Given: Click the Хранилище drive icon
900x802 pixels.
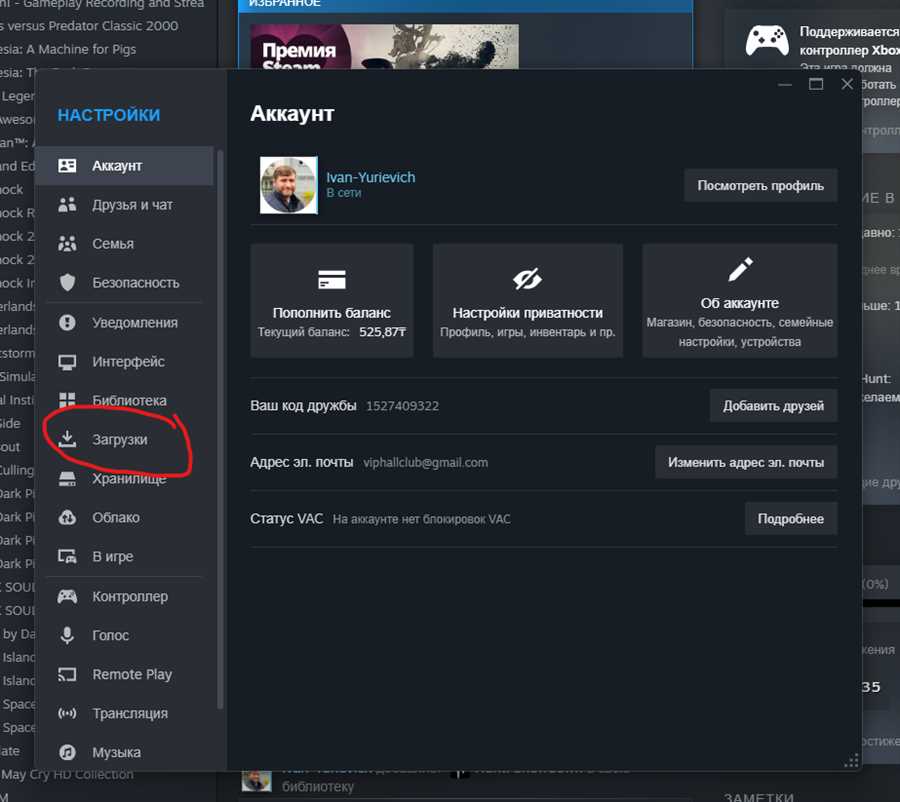Looking at the screenshot, I should point(67,479).
